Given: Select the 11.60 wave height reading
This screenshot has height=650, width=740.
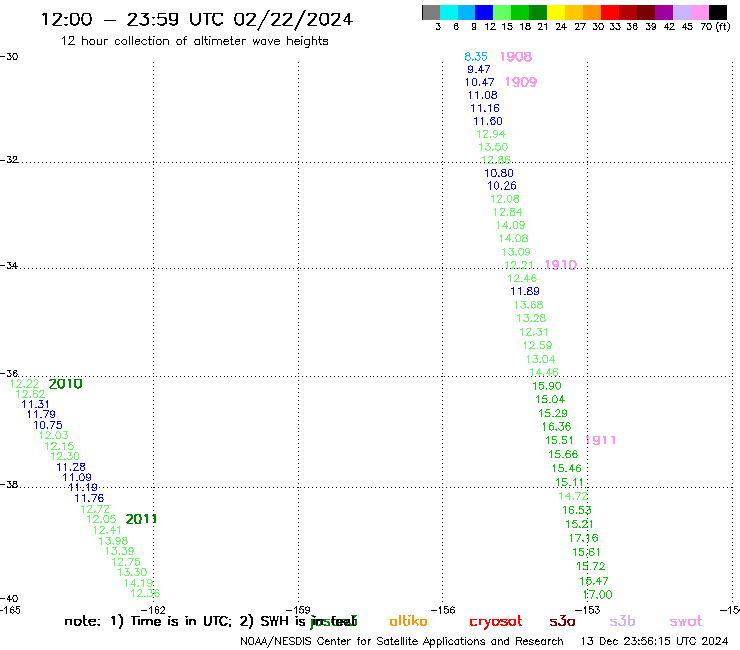Looking at the screenshot, I should 488,121.
